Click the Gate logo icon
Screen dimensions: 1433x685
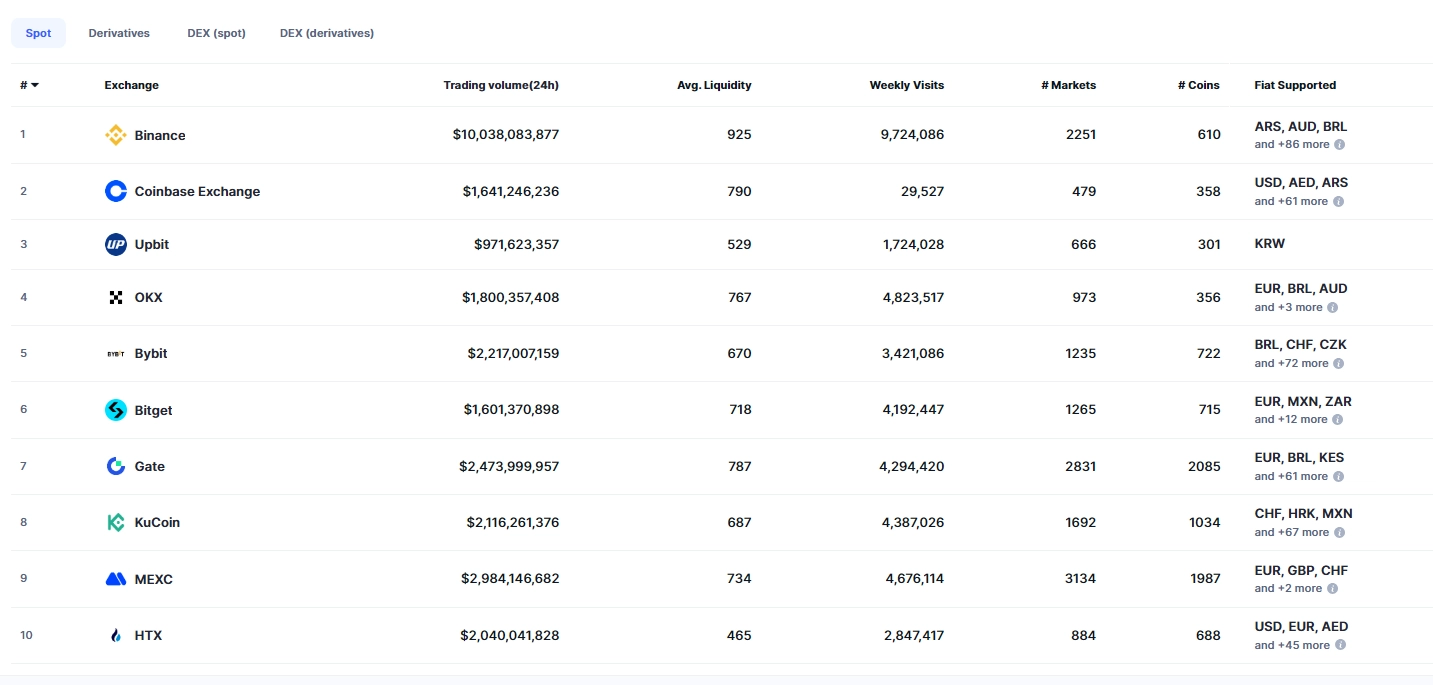[116, 466]
